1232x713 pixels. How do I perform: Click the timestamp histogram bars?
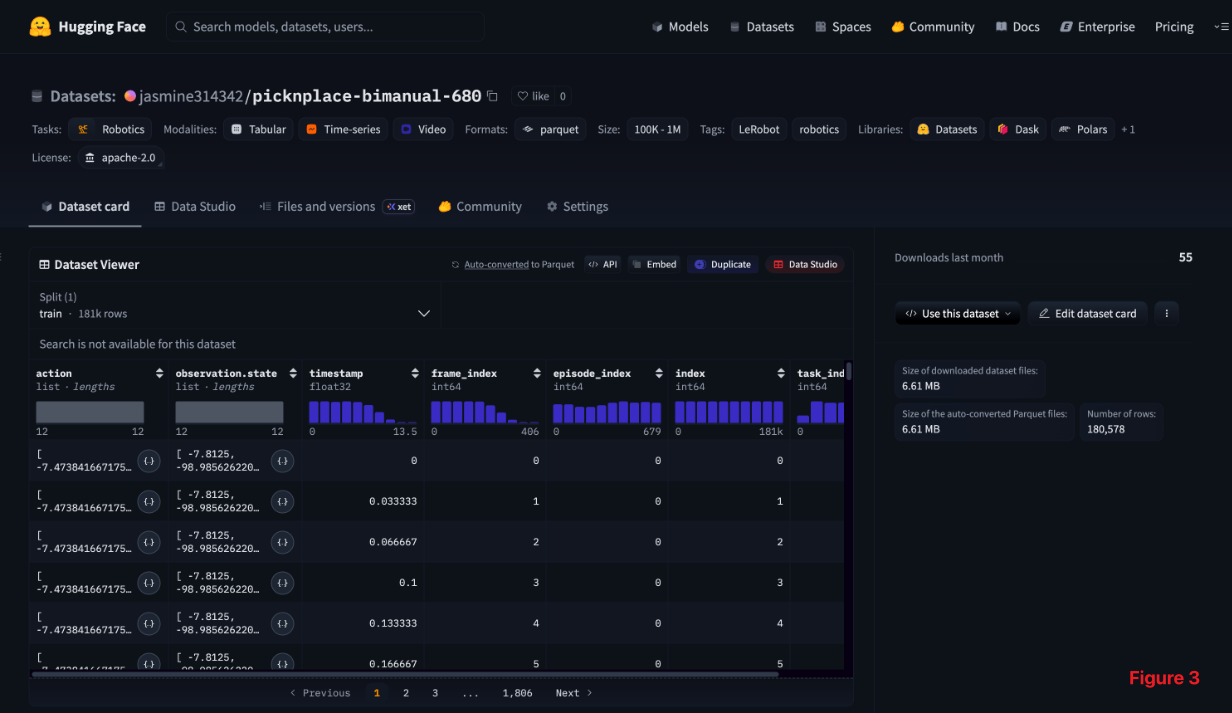click(x=363, y=412)
